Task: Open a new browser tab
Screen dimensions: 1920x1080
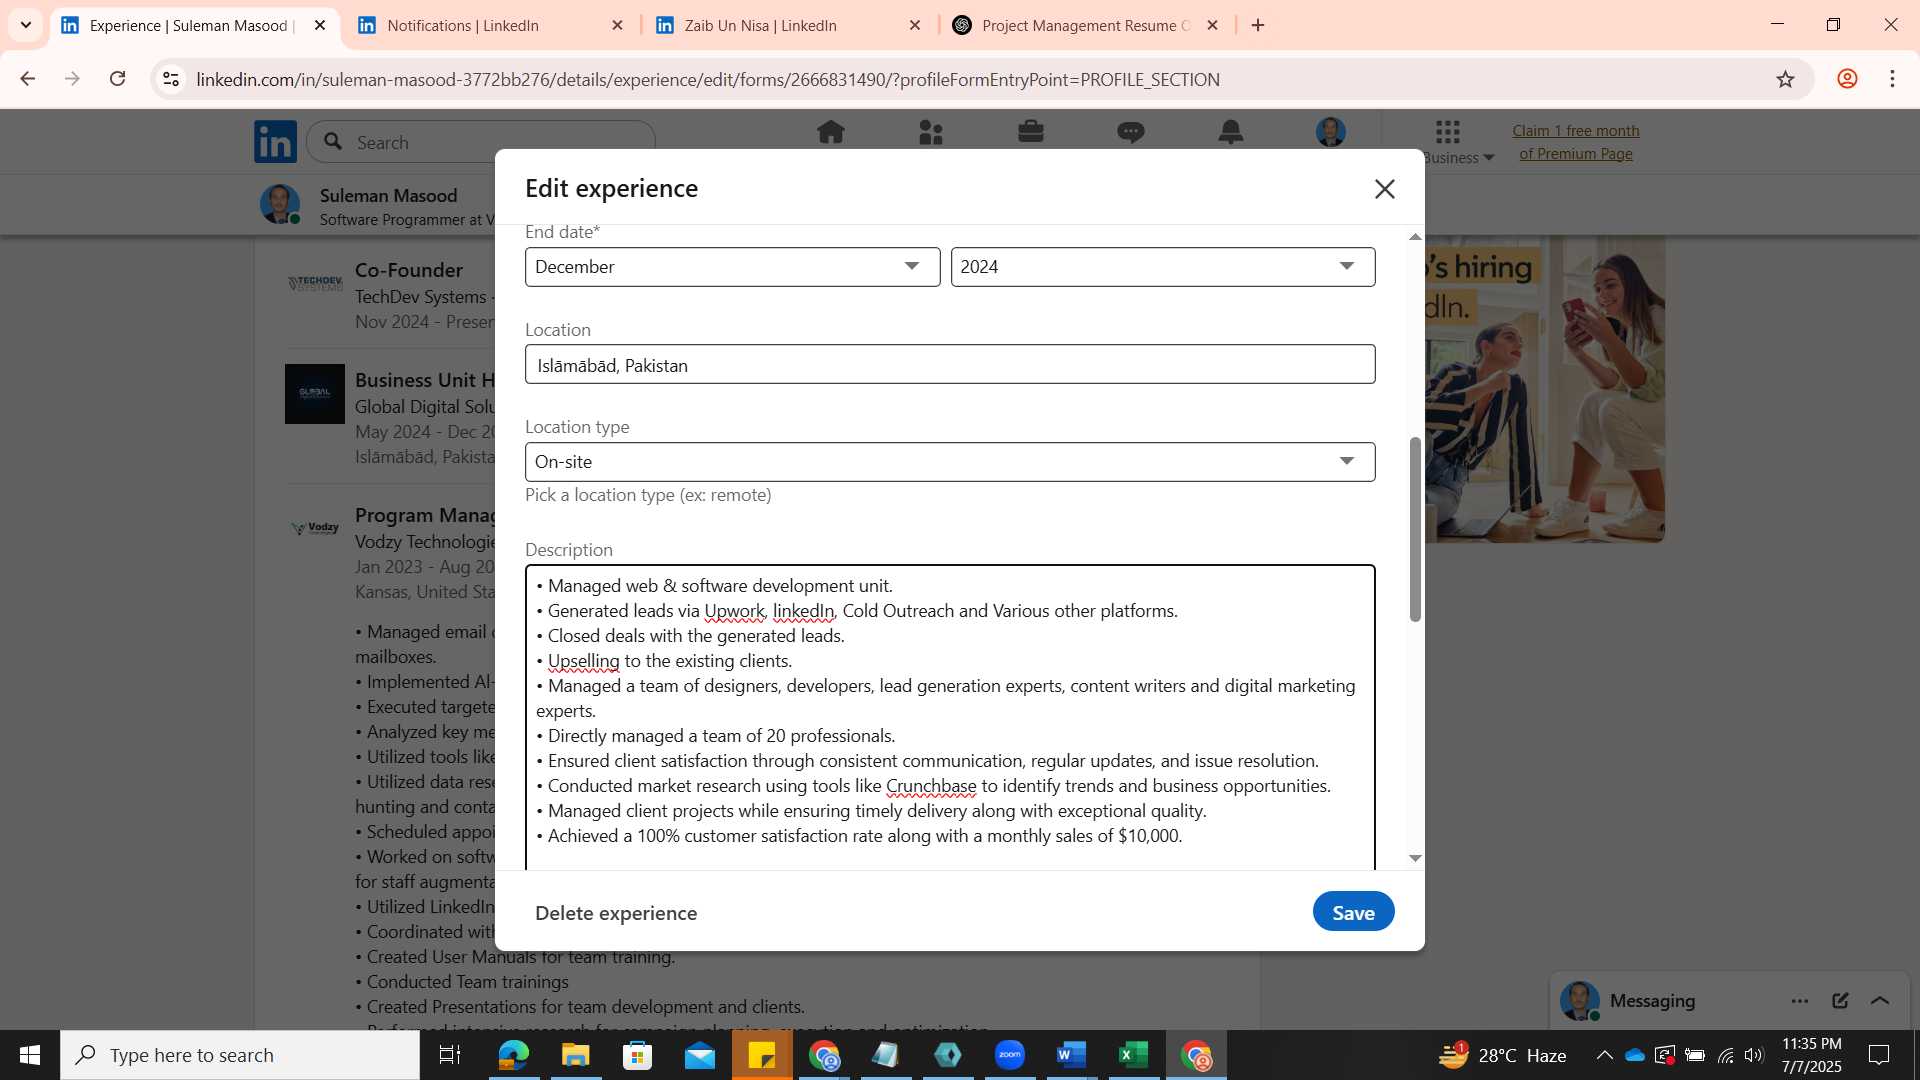Action: (1258, 25)
